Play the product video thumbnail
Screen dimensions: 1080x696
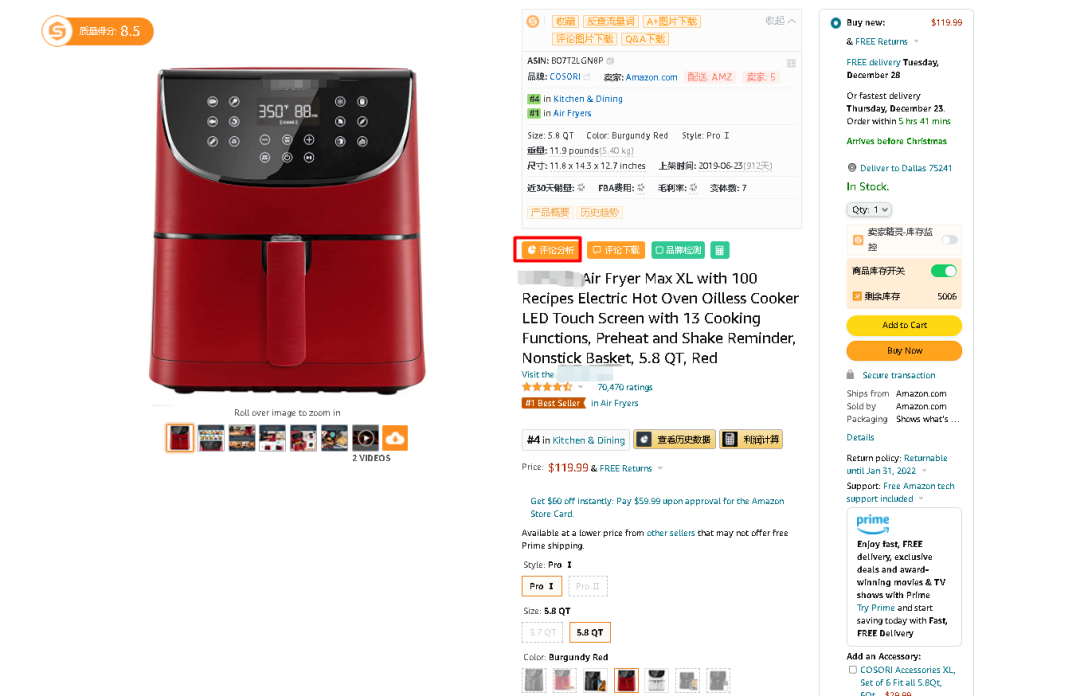pyautogui.click(x=366, y=438)
